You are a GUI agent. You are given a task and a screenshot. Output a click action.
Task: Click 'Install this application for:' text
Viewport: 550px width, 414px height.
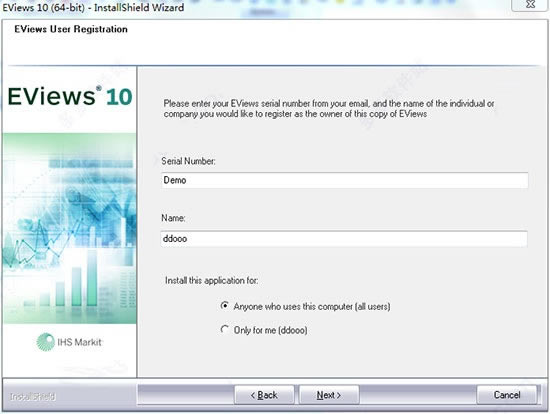point(212,280)
